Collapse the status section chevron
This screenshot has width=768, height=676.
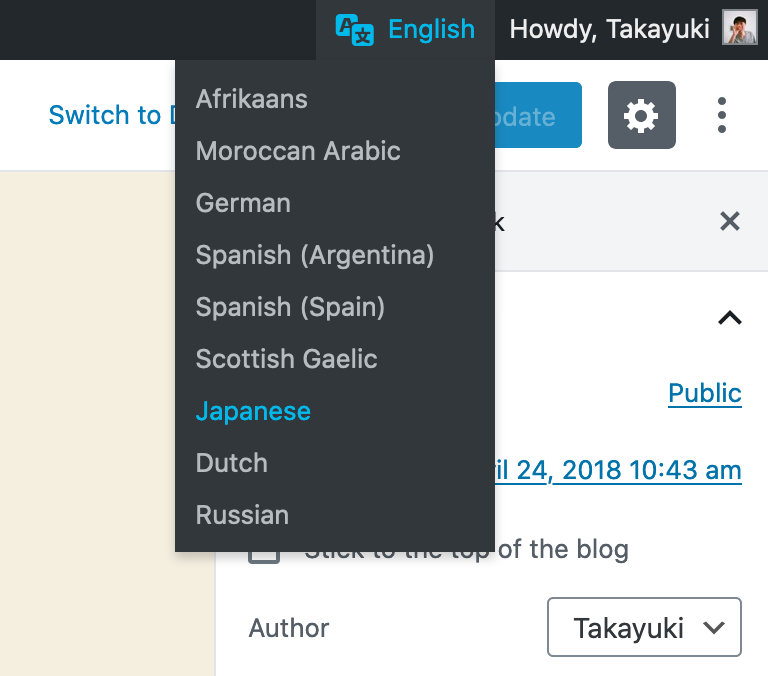pyautogui.click(x=730, y=318)
